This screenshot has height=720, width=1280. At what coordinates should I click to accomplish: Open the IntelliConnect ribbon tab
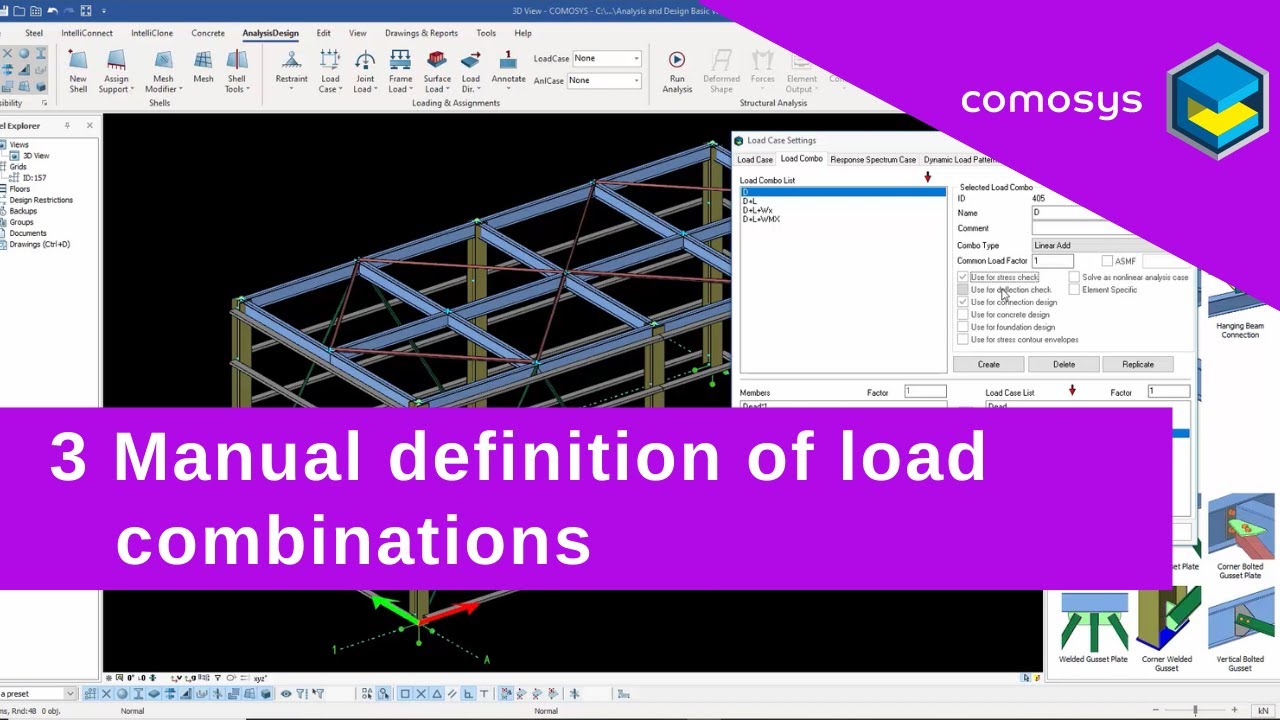point(87,33)
